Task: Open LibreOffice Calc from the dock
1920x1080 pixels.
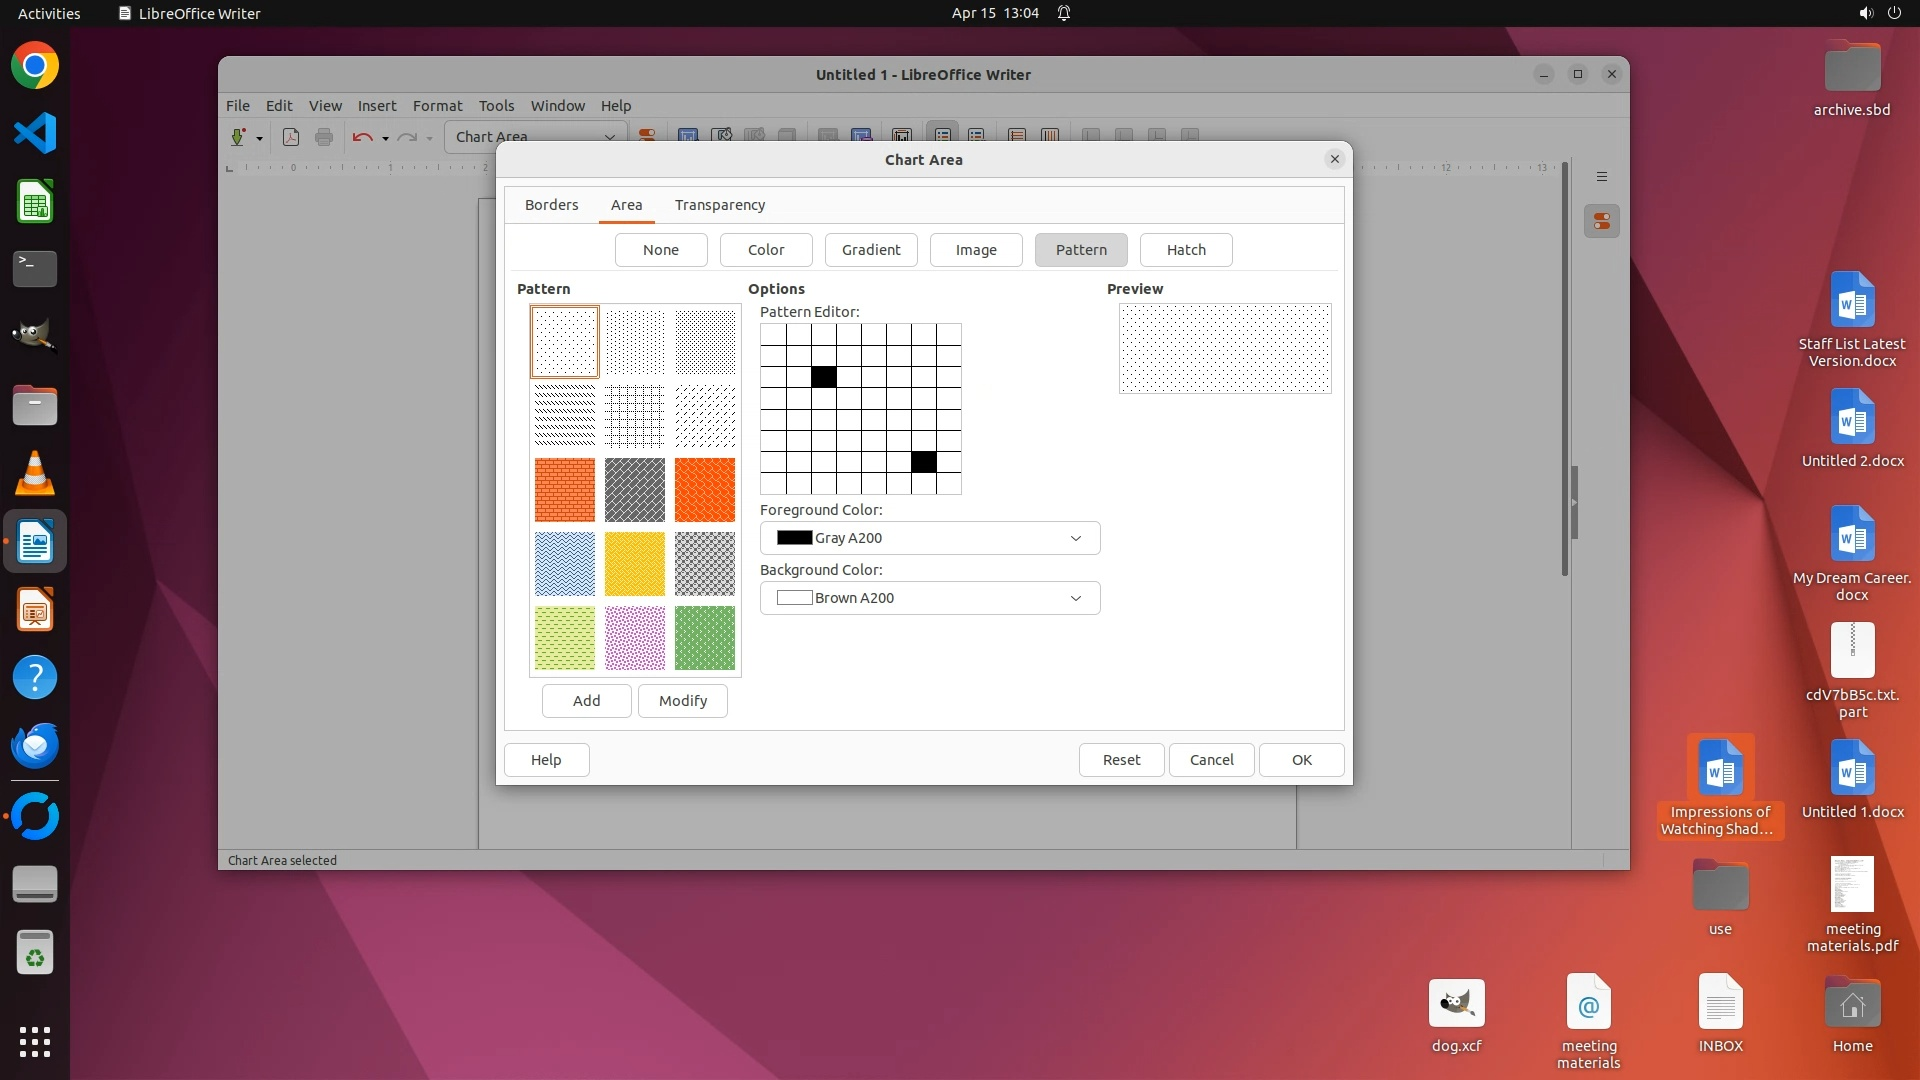Action: [35, 202]
